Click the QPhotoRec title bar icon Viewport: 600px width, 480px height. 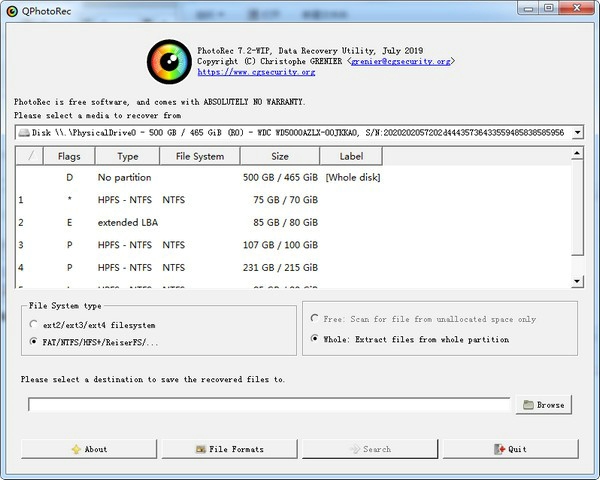pos(12,10)
